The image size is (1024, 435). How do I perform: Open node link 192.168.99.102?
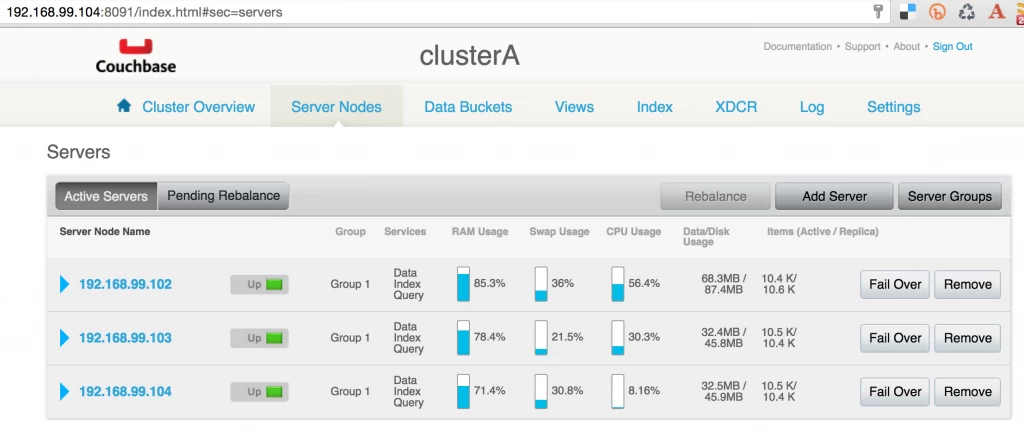(x=125, y=284)
